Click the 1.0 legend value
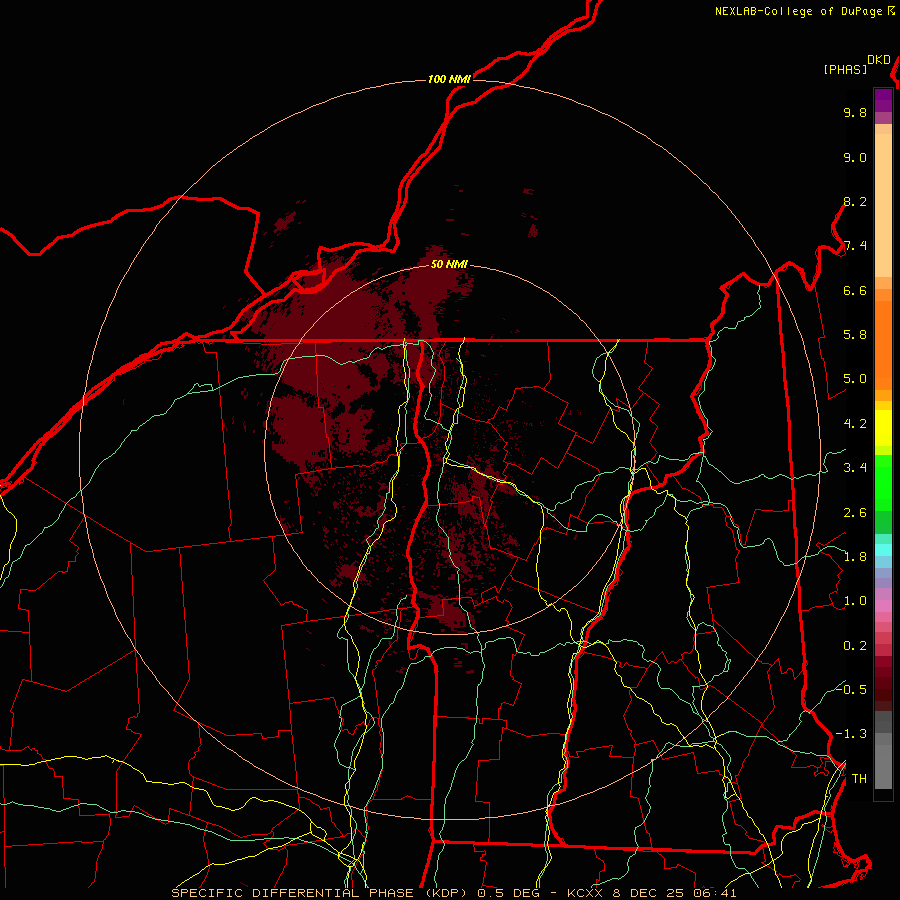The image size is (900, 900). (855, 601)
